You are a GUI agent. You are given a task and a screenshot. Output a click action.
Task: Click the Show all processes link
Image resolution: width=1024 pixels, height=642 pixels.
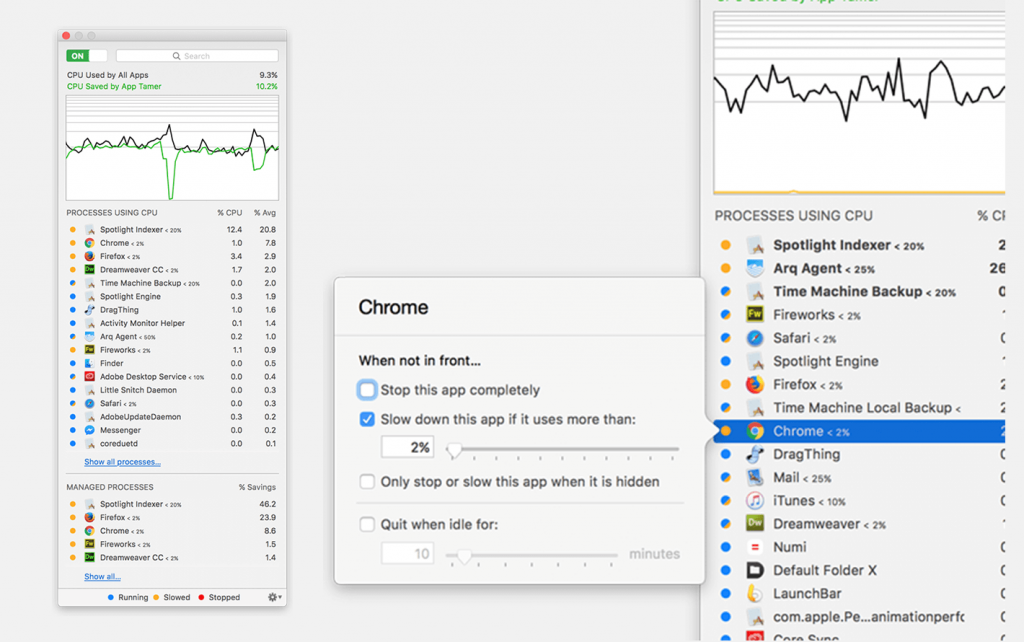click(x=122, y=462)
